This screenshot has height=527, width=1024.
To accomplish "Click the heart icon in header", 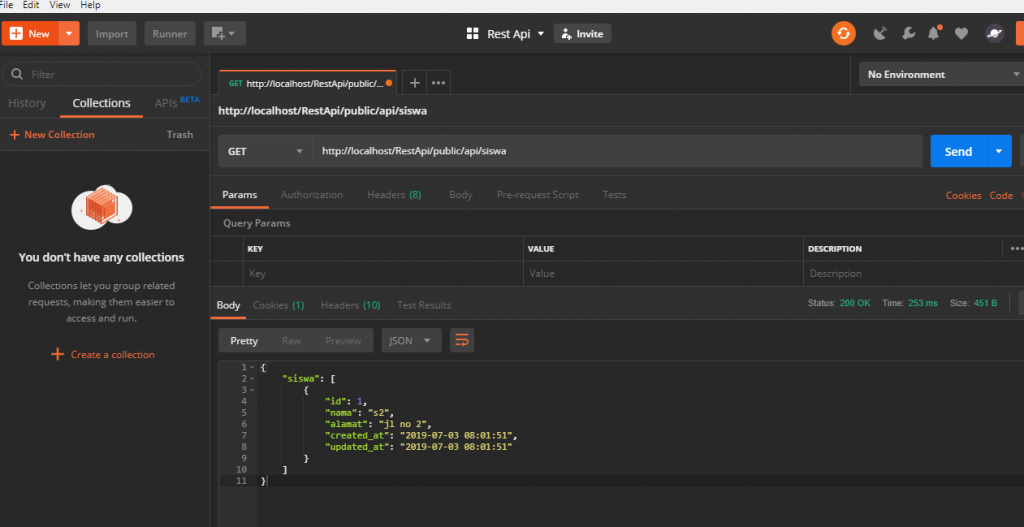I will coord(961,34).
